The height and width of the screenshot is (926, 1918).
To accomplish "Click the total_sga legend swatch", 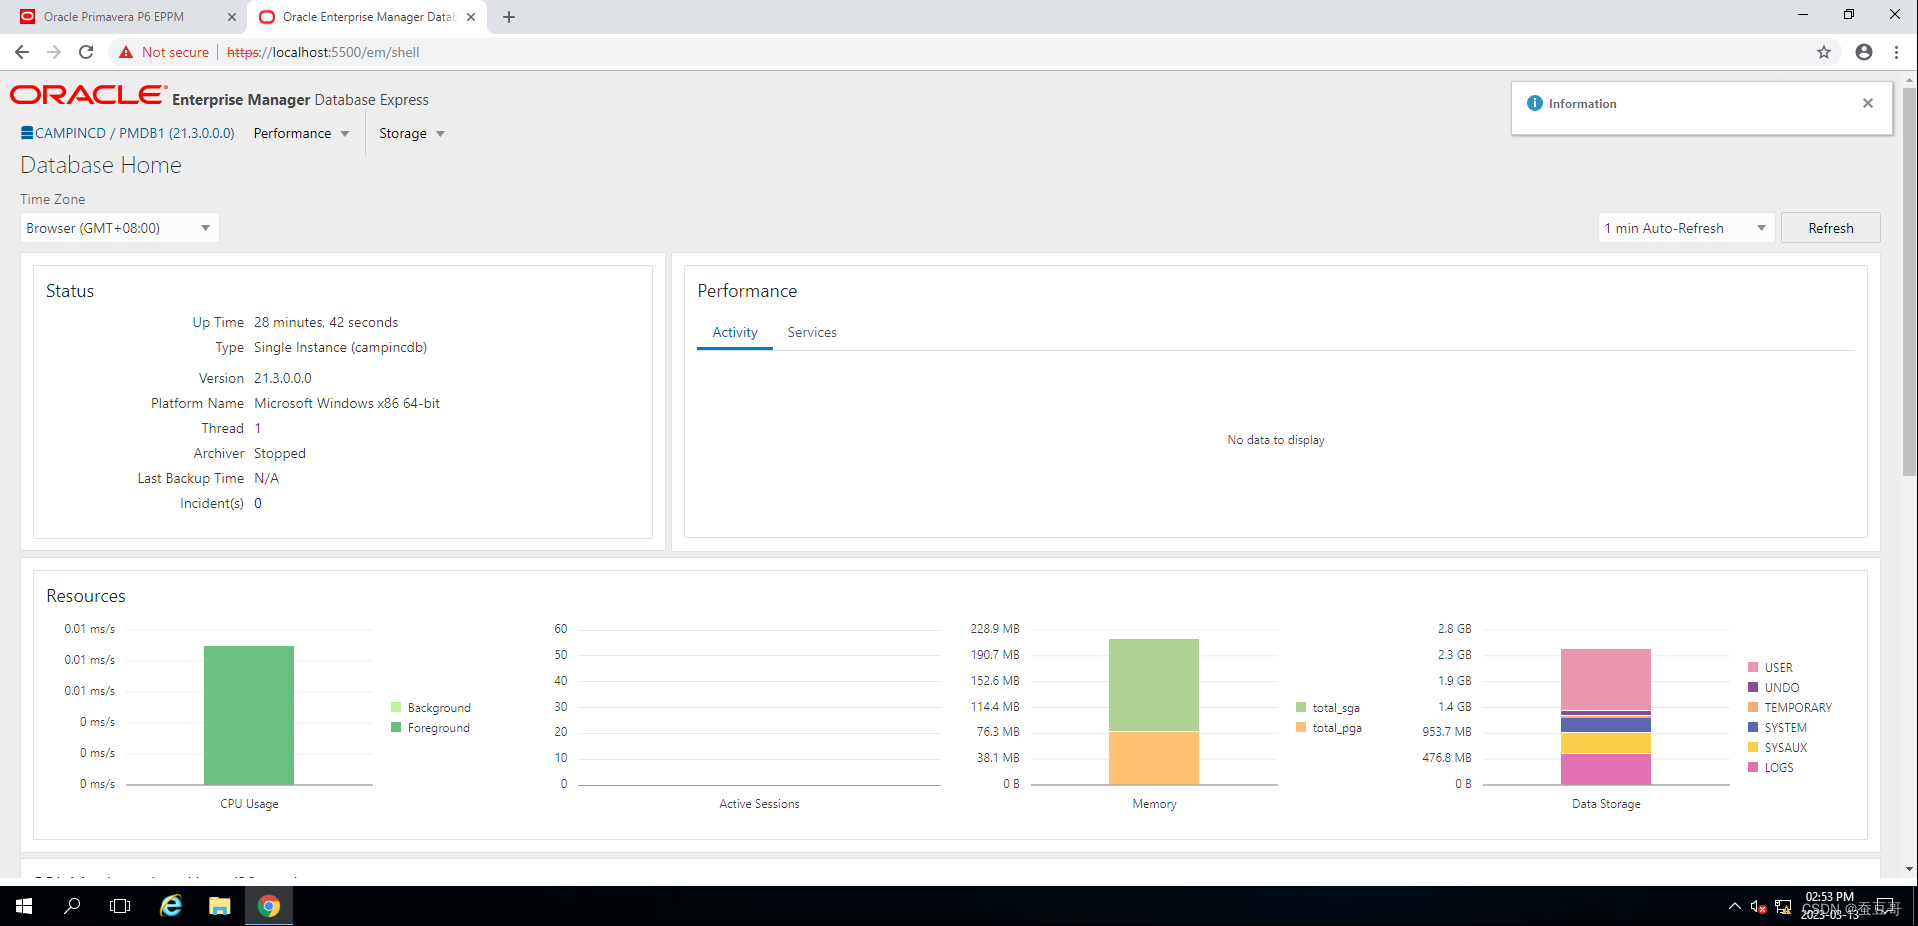I will pyautogui.click(x=1301, y=707).
